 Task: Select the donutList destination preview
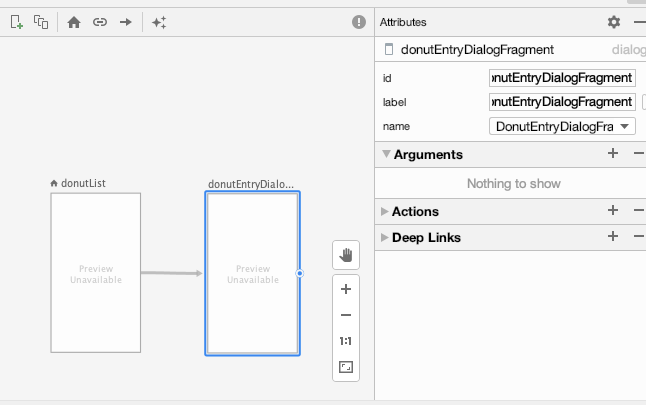[x=95, y=273]
